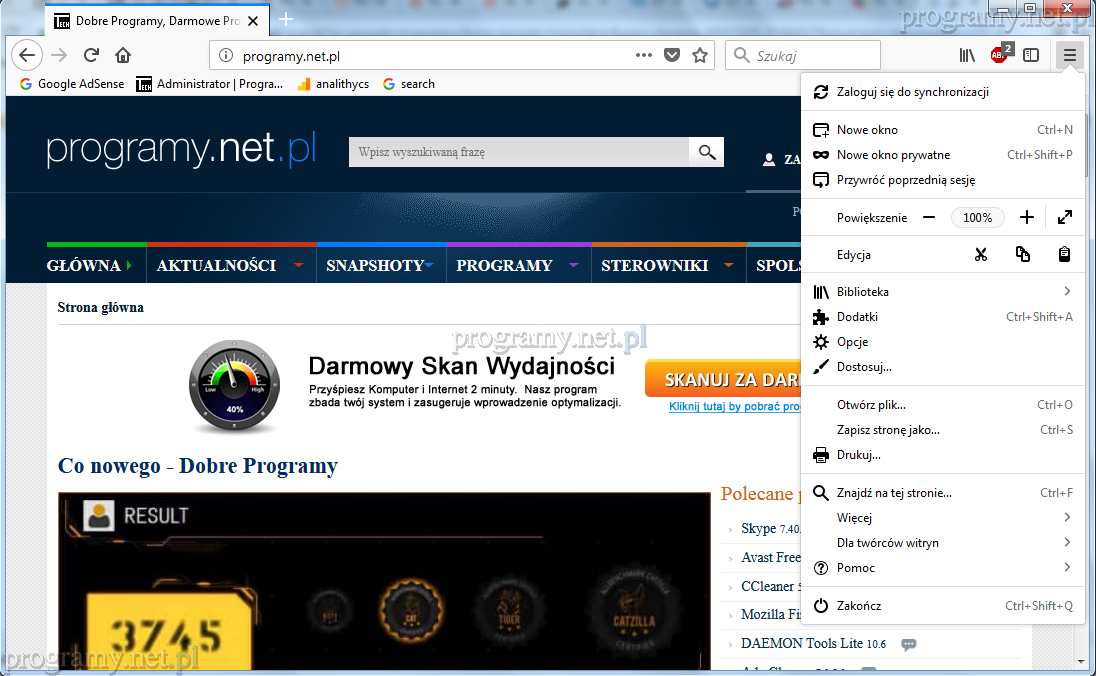Click the site search magnifier button

tap(707, 152)
